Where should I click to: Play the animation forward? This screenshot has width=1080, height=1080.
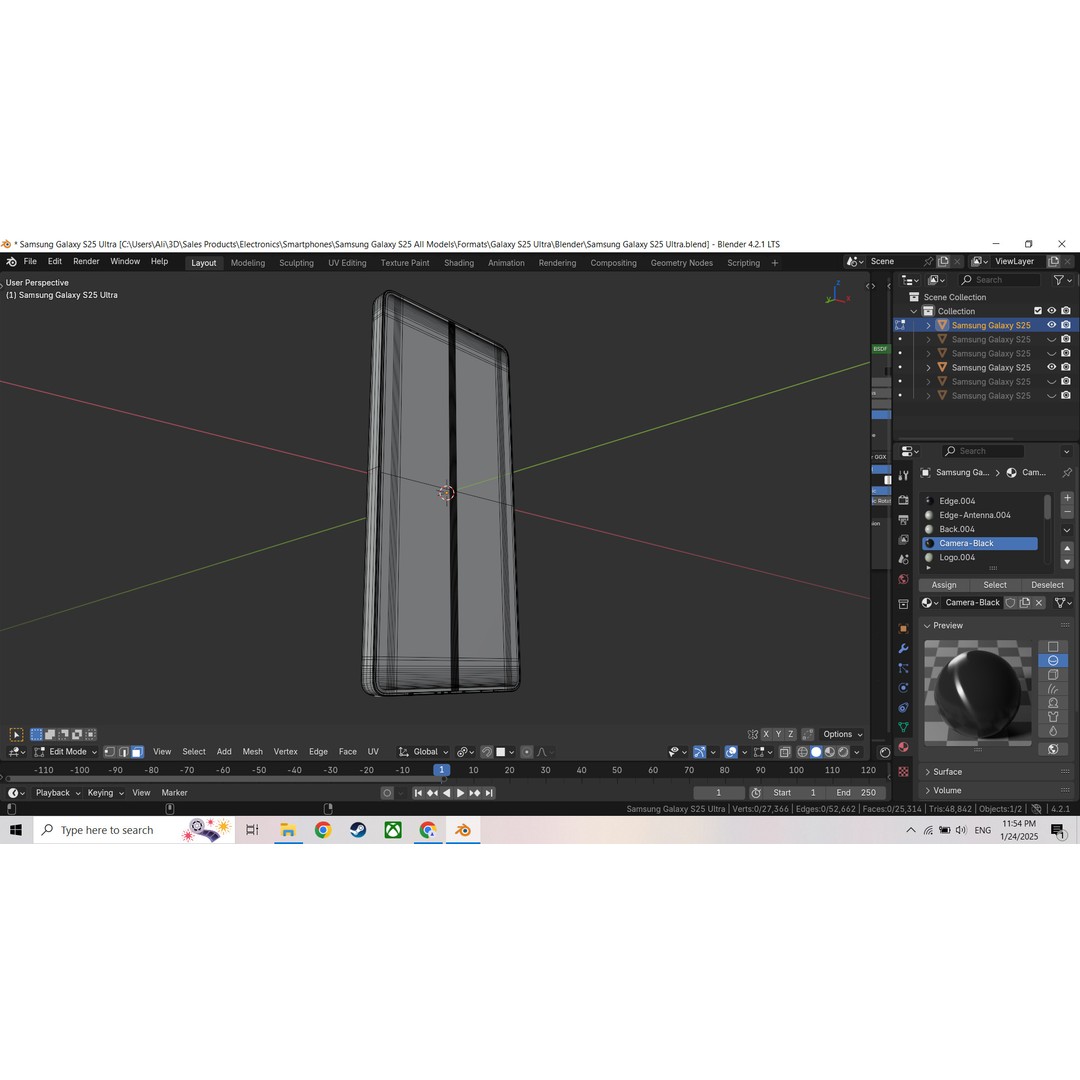(x=461, y=793)
